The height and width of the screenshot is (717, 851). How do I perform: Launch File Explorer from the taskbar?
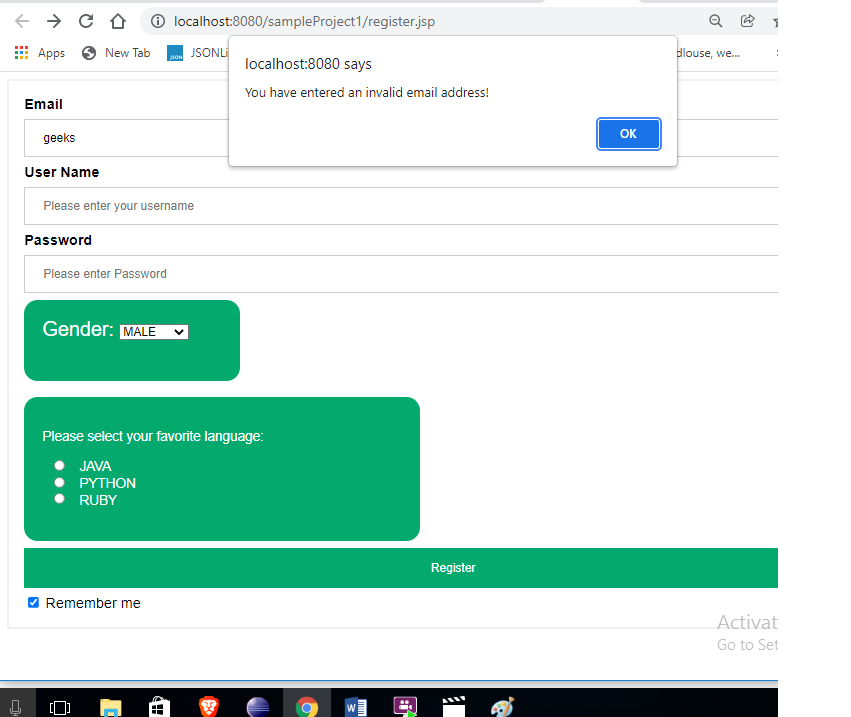pyautogui.click(x=110, y=706)
